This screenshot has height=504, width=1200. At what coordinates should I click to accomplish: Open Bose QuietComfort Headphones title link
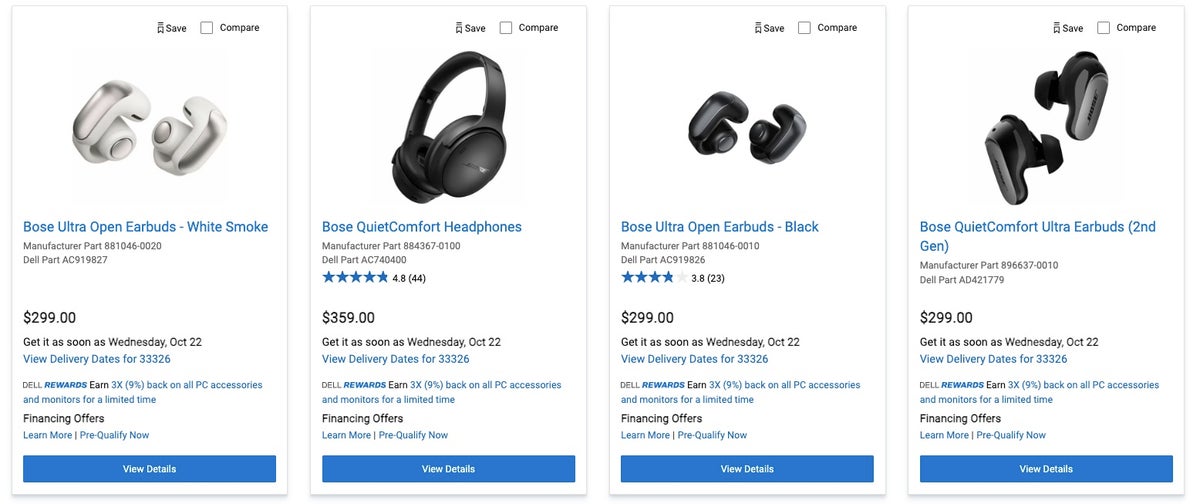pyautogui.click(x=422, y=227)
